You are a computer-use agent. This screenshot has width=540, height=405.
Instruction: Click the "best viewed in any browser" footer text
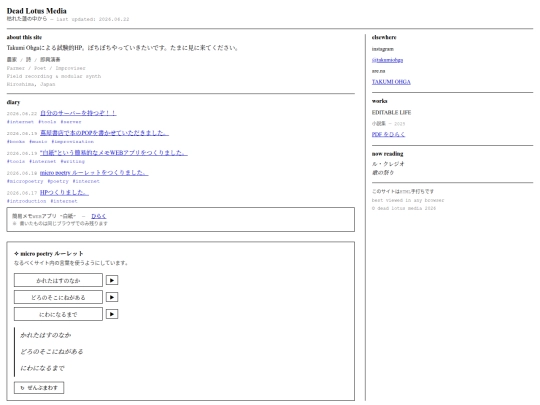click(408, 200)
